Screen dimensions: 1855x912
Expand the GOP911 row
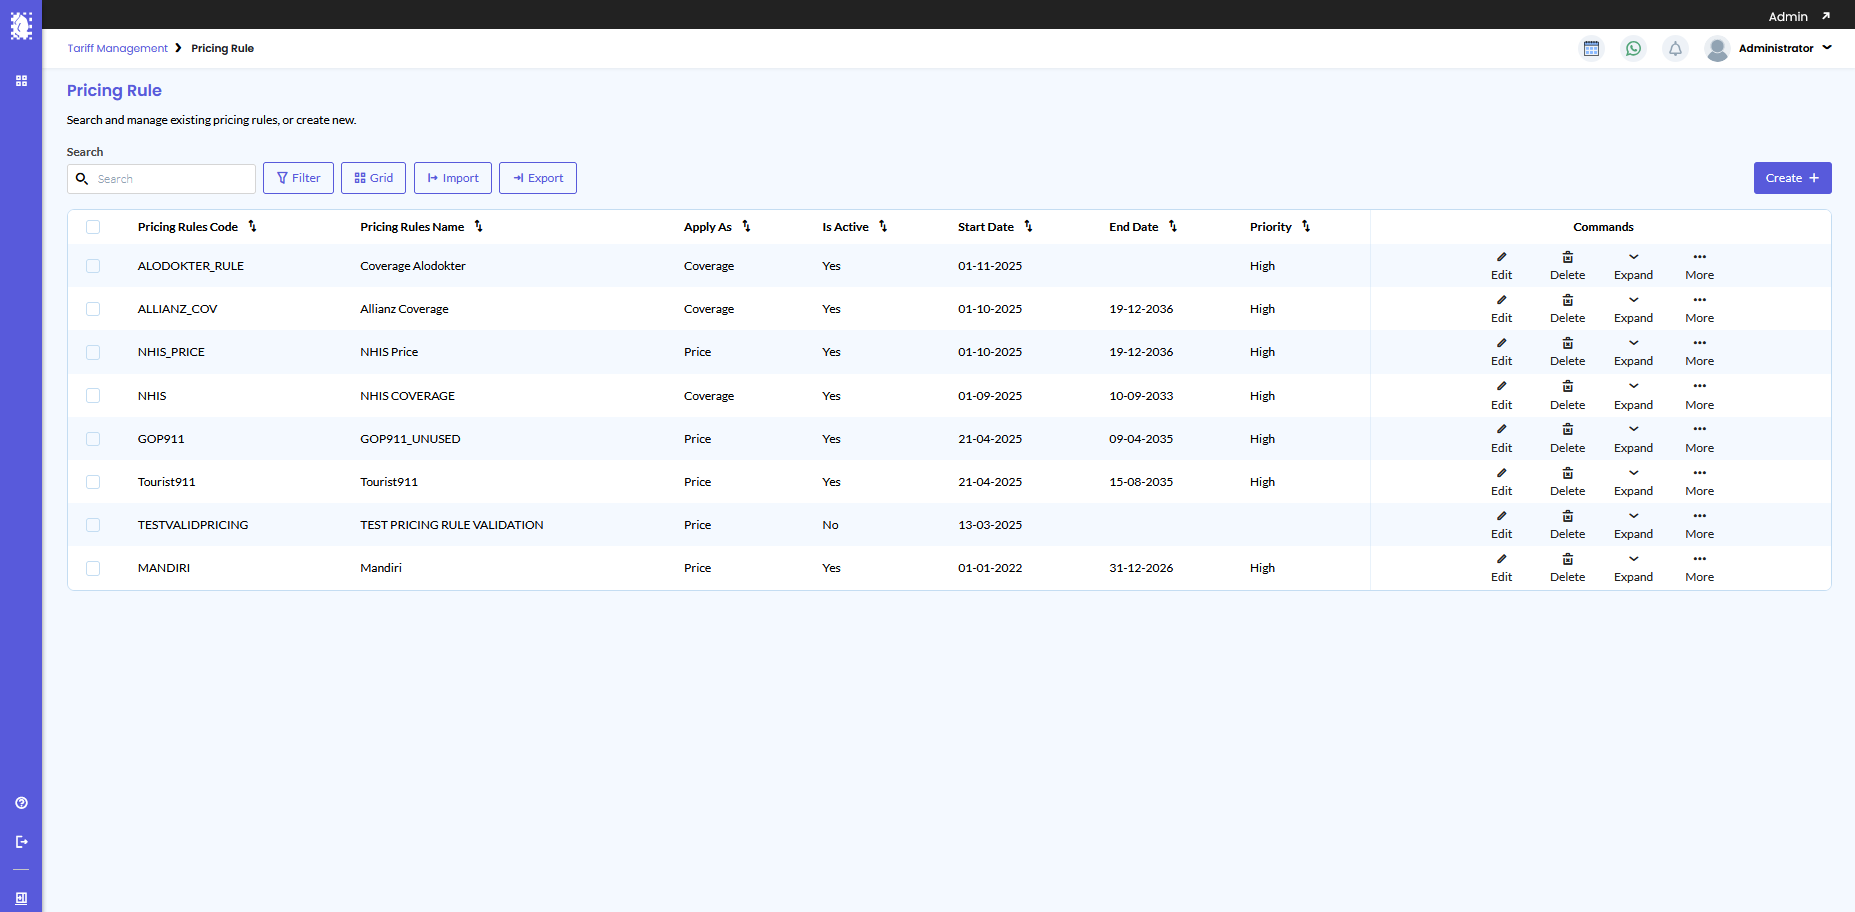click(x=1633, y=439)
